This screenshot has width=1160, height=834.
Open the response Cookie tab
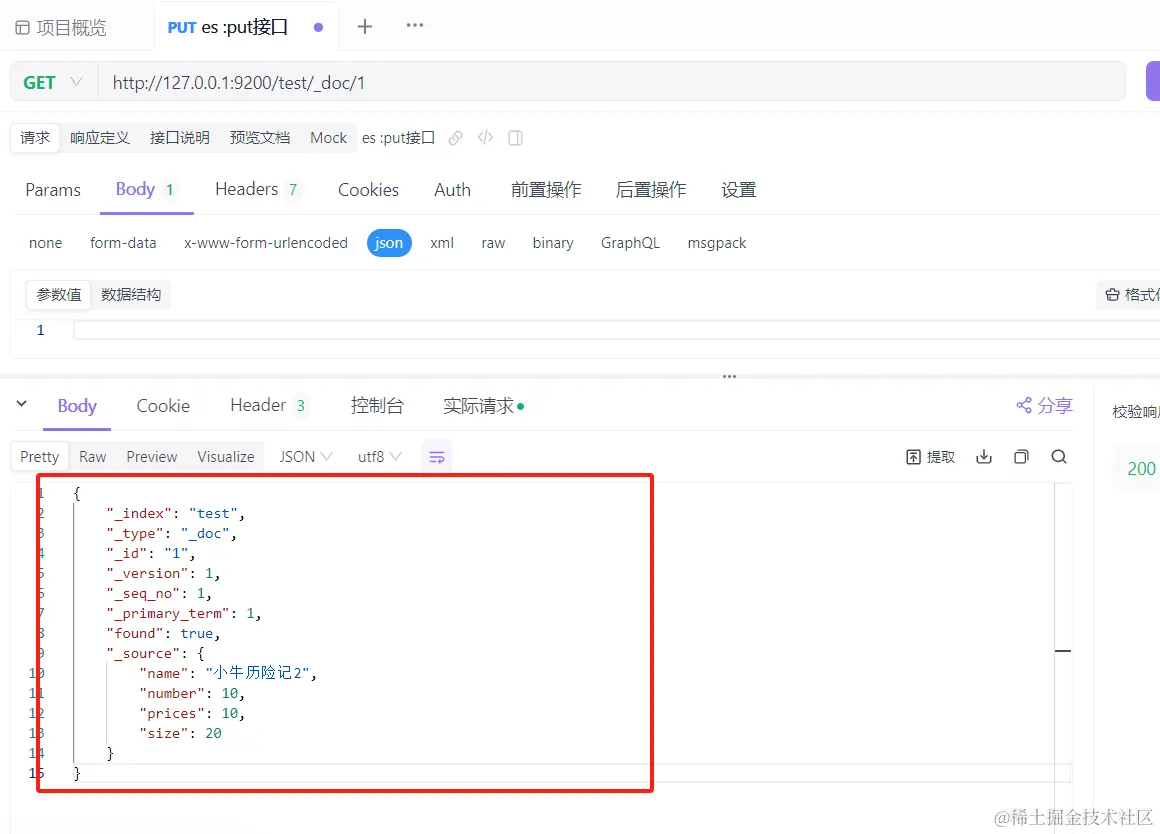[x=163, y=406]
